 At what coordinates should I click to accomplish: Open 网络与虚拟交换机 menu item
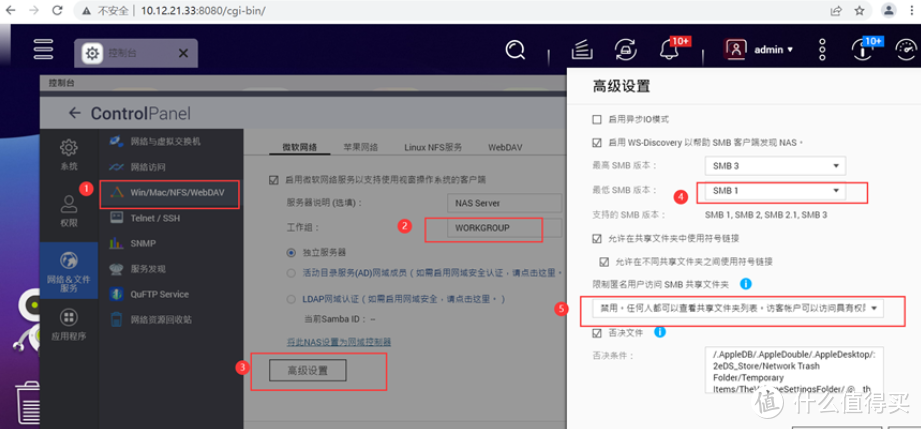click(x=170, y=142)
